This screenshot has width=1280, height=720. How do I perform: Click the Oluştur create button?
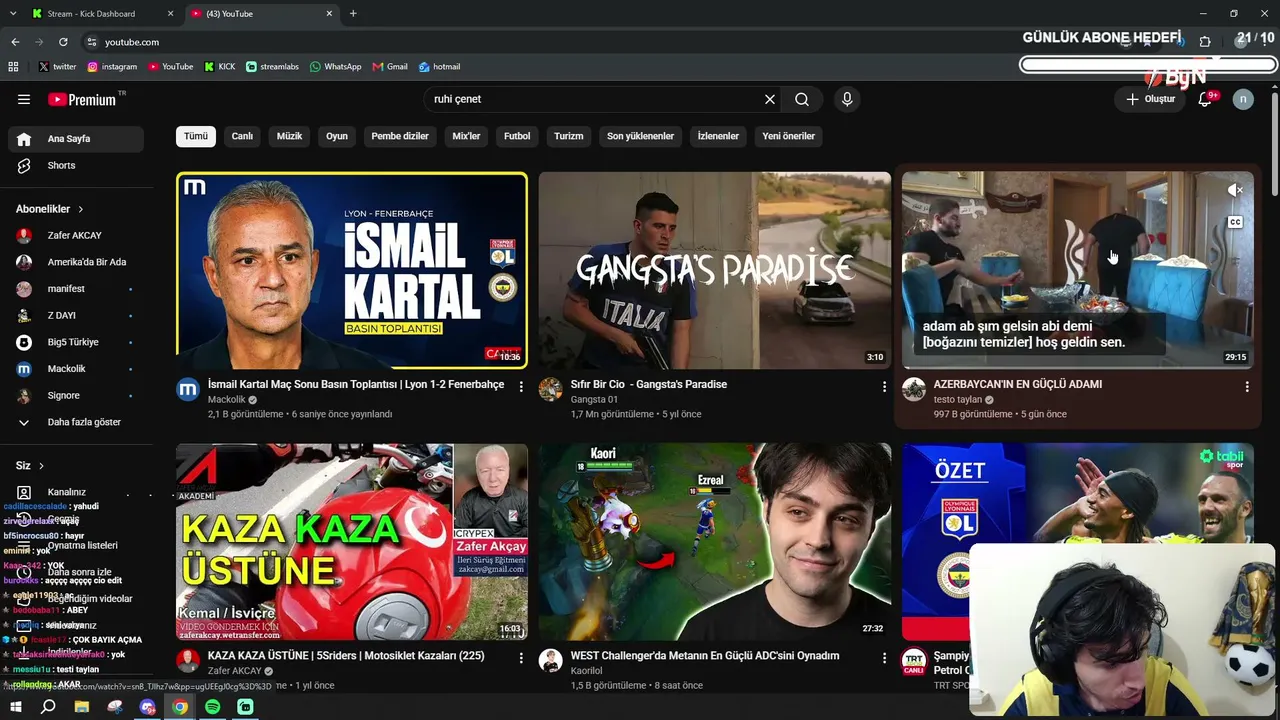tap(1150, 99)
